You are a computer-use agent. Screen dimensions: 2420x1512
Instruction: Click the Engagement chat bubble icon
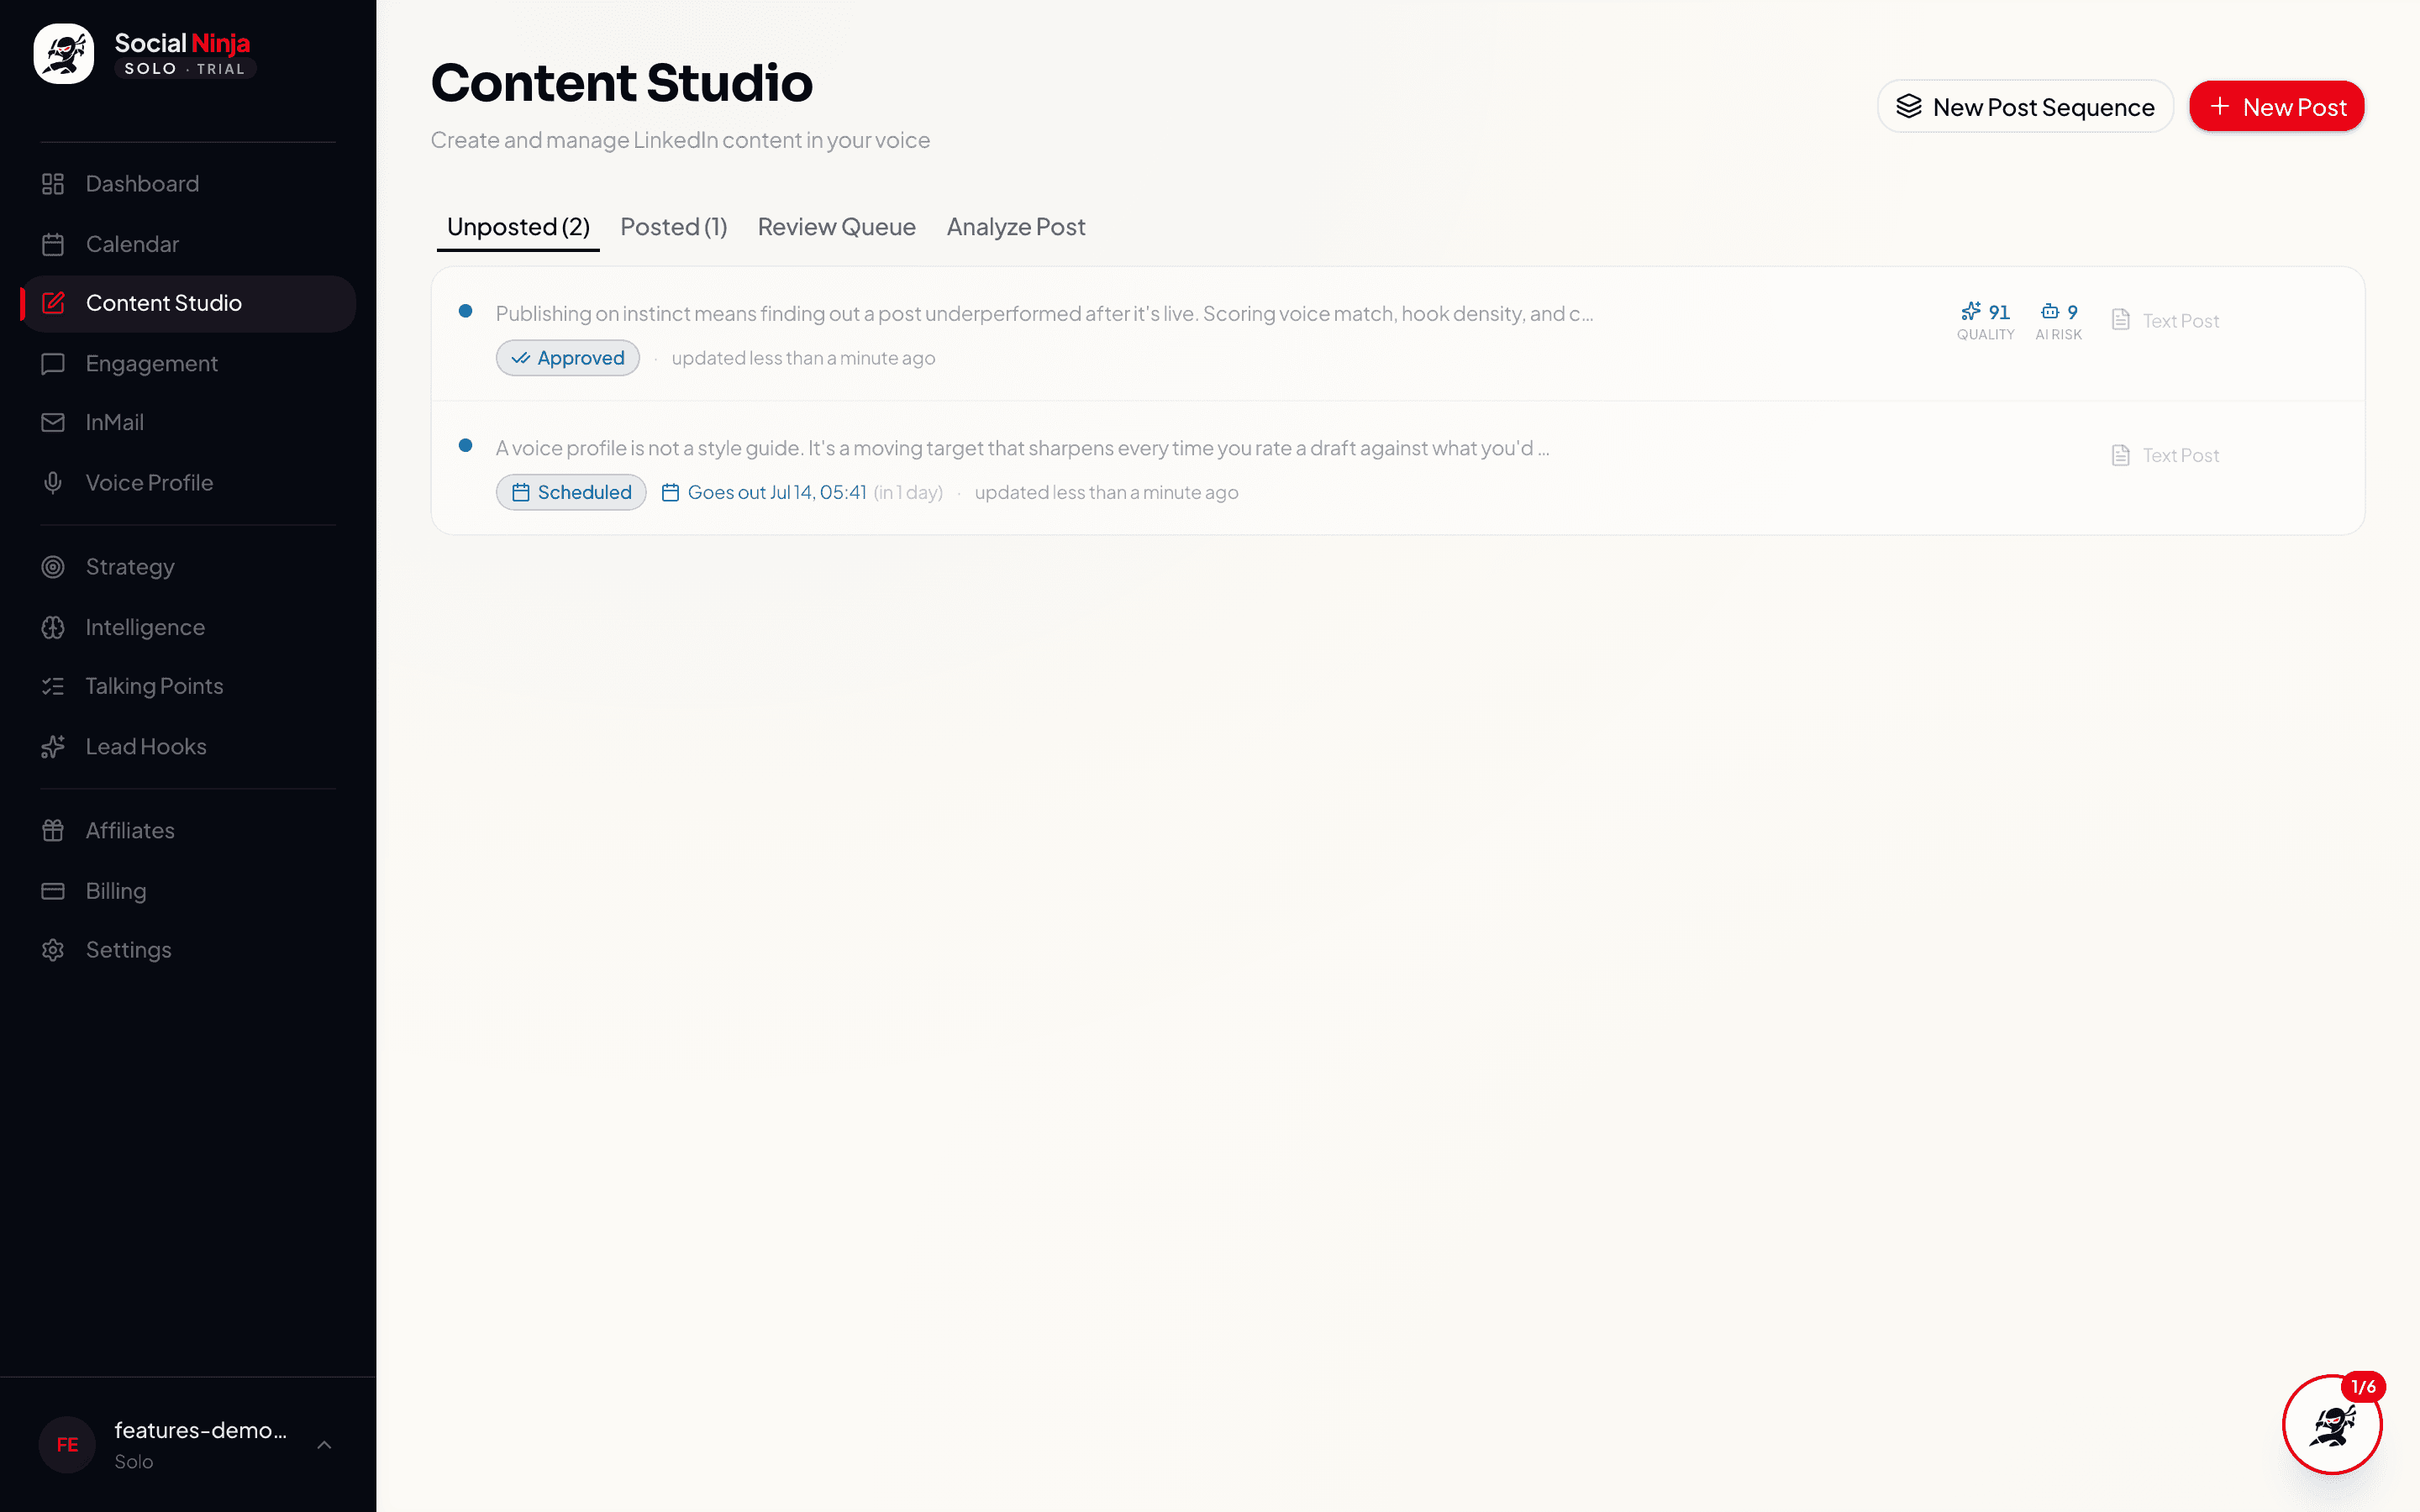tap(53, 364)
